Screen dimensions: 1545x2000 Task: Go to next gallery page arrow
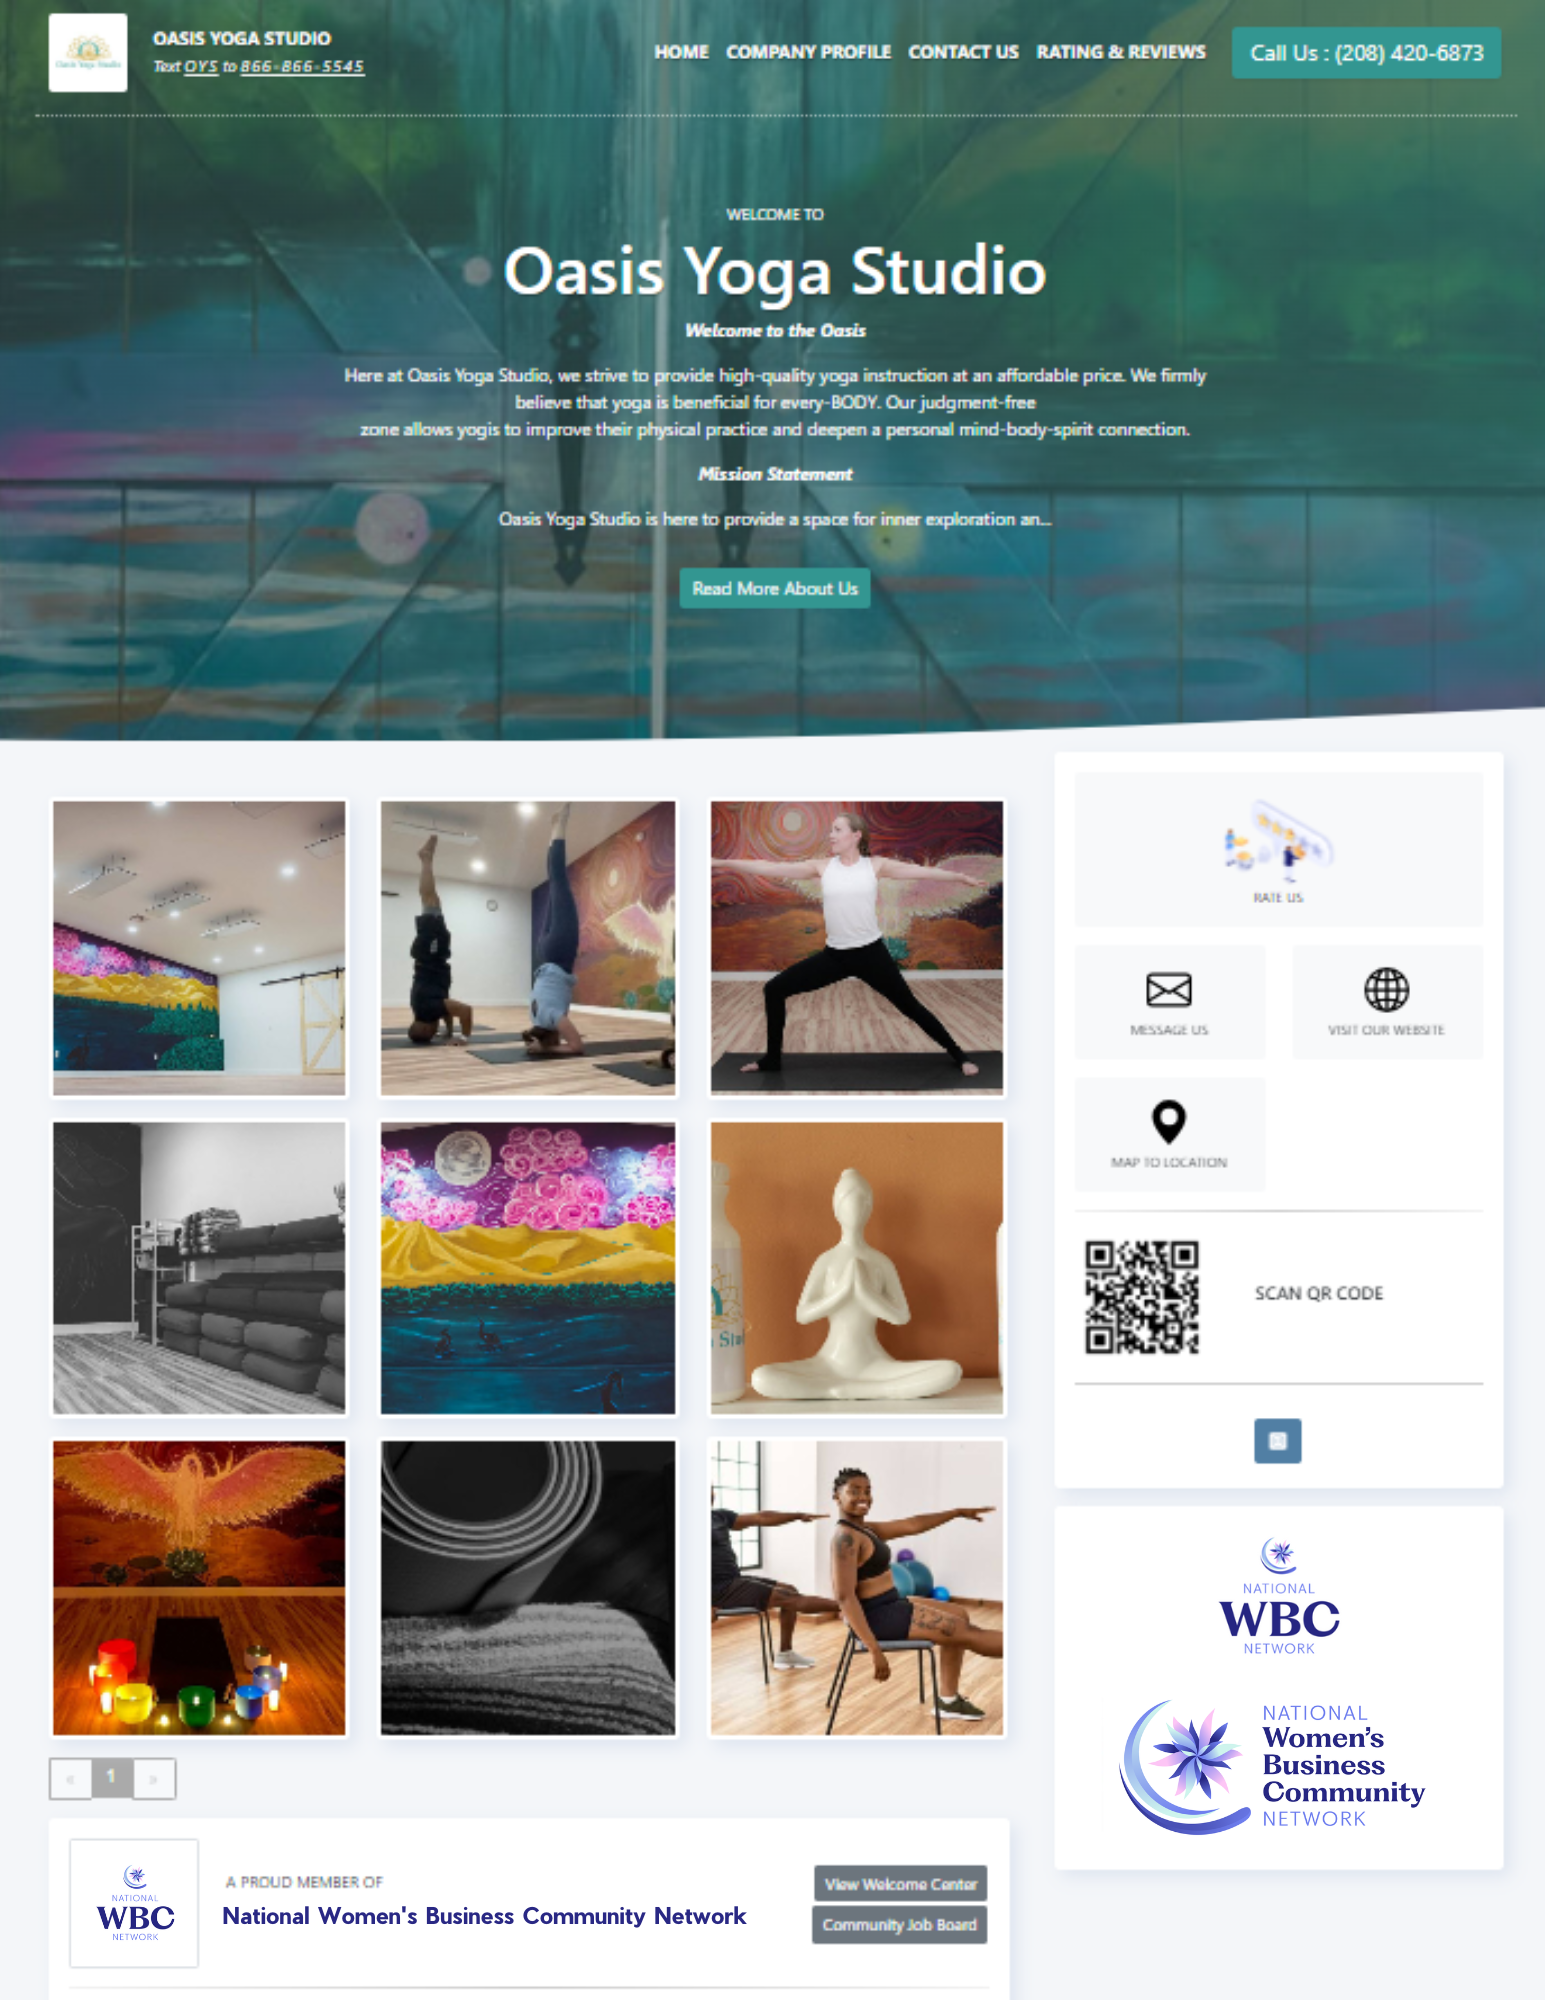154,1779
